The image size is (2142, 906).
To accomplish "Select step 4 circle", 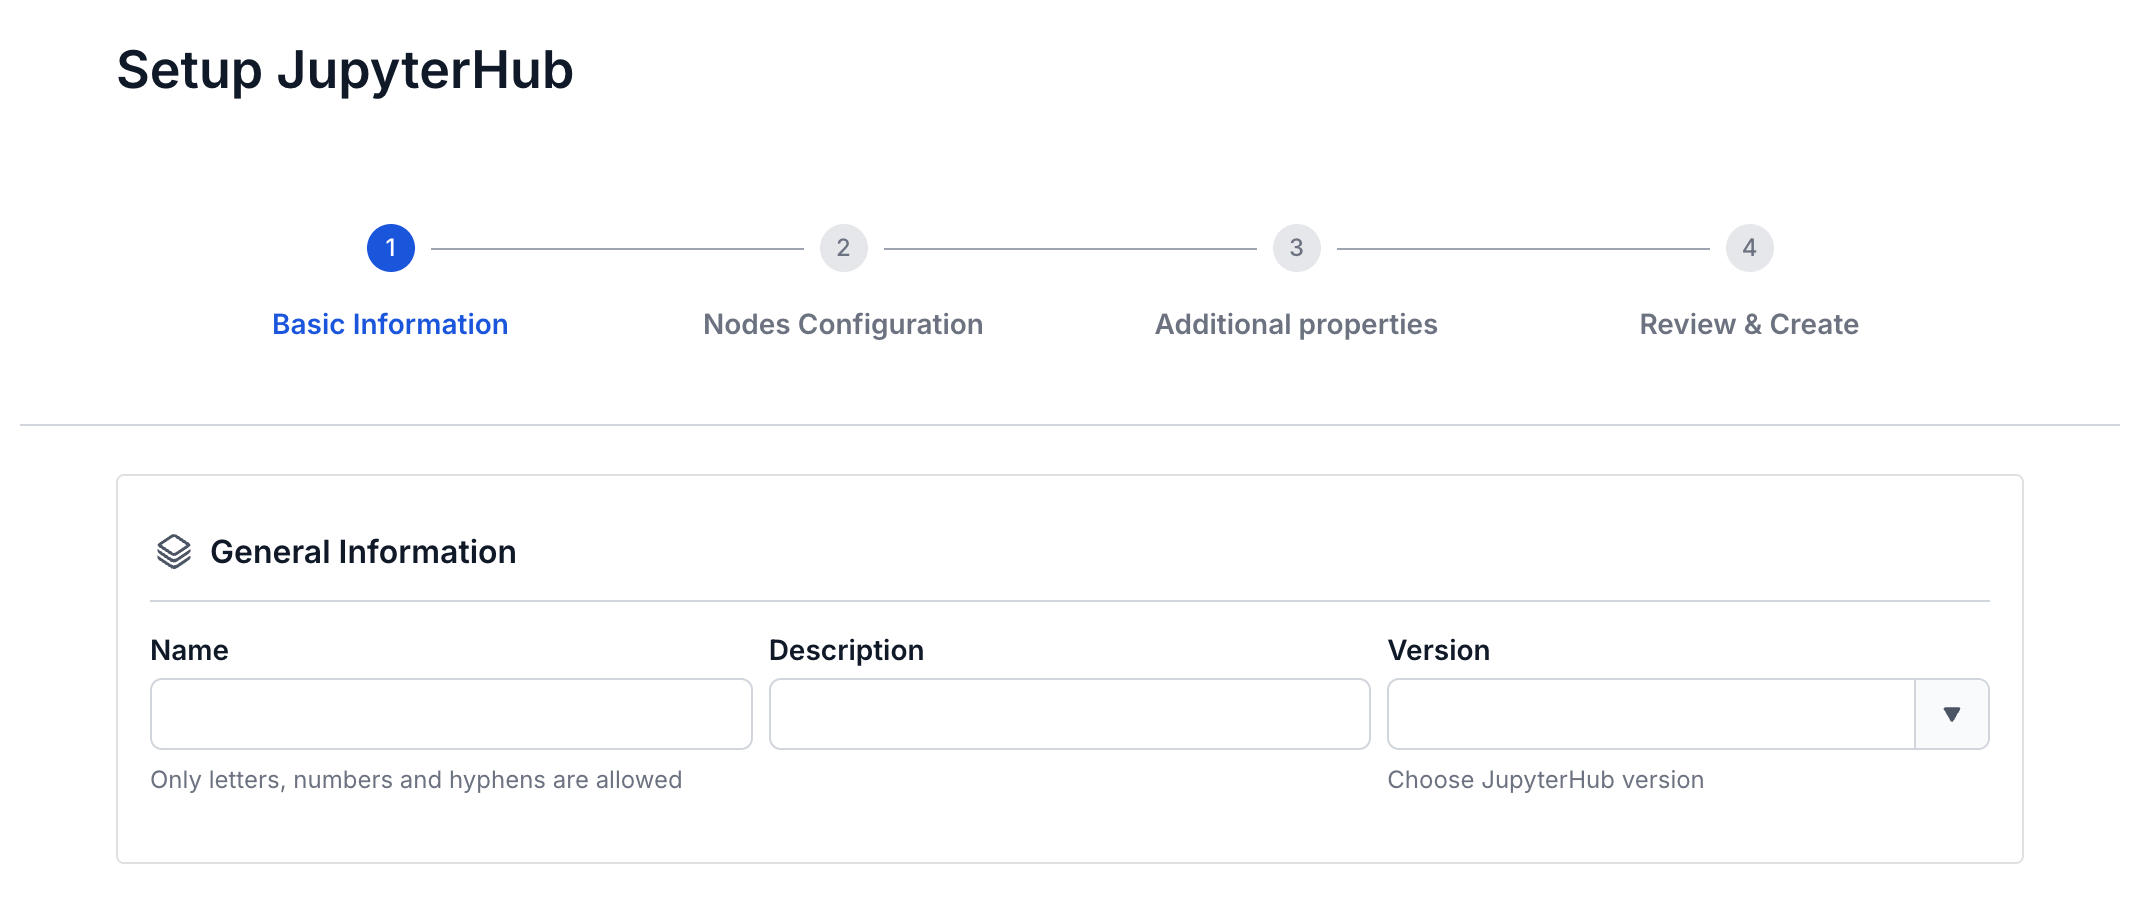I will [1750, 248].
